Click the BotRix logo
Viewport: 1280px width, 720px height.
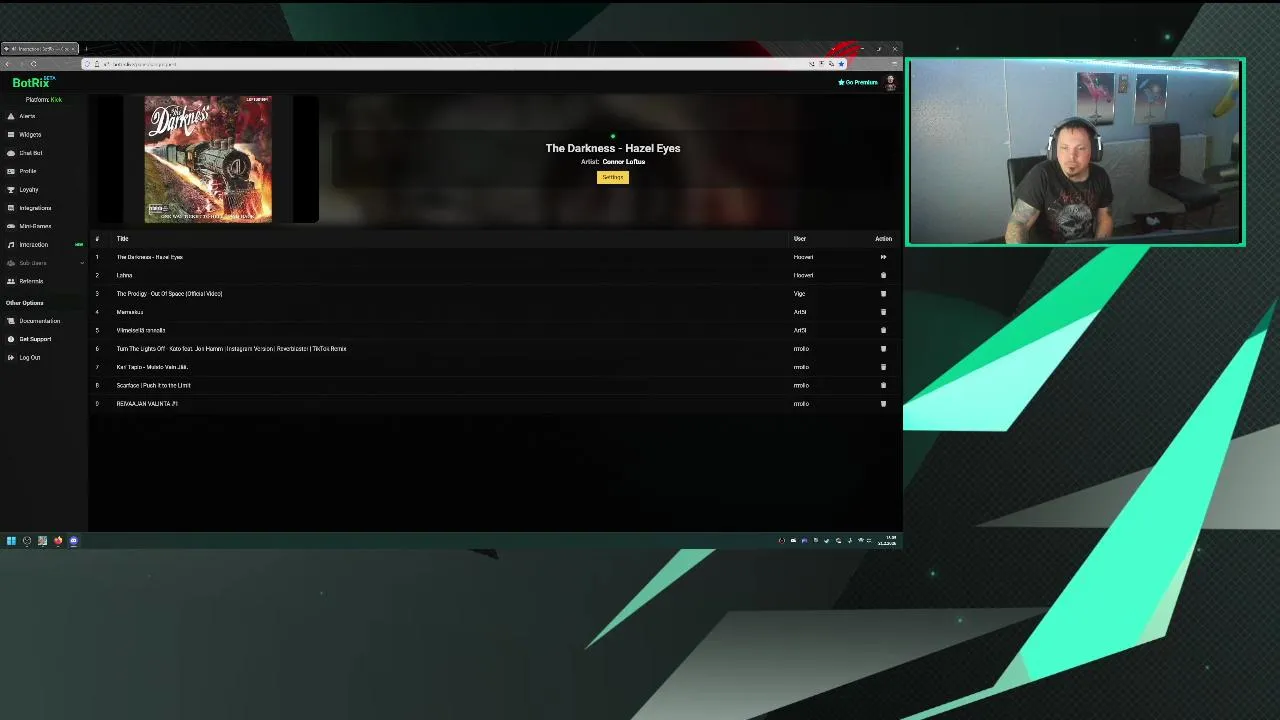click(33, 82)
